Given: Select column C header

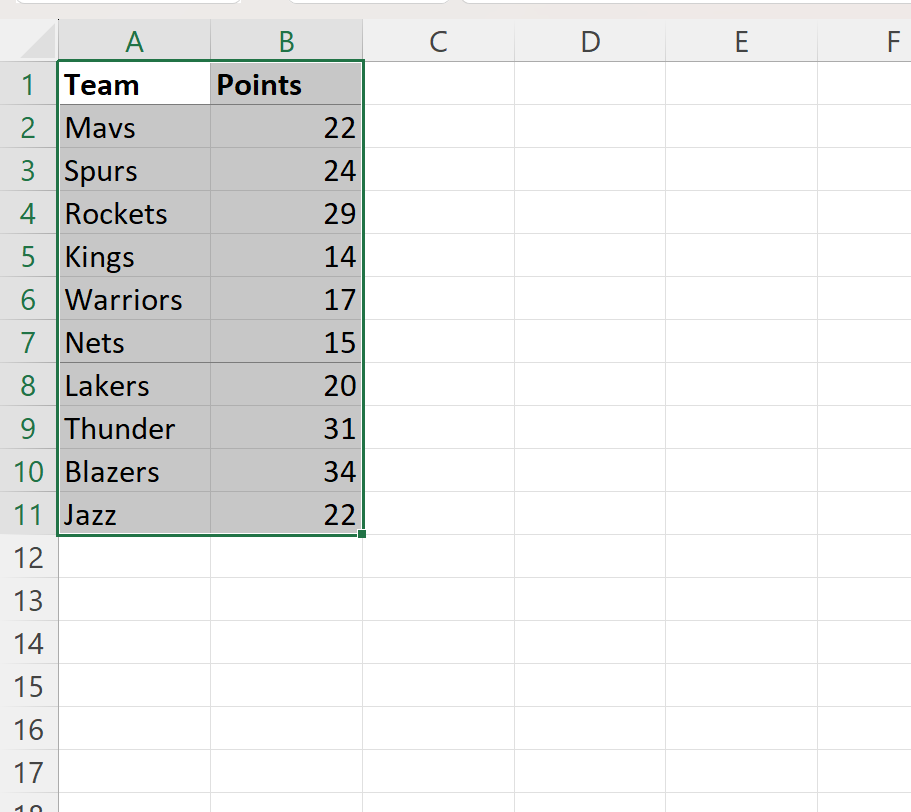Looking at the screenshot, I should coord(437,41).
